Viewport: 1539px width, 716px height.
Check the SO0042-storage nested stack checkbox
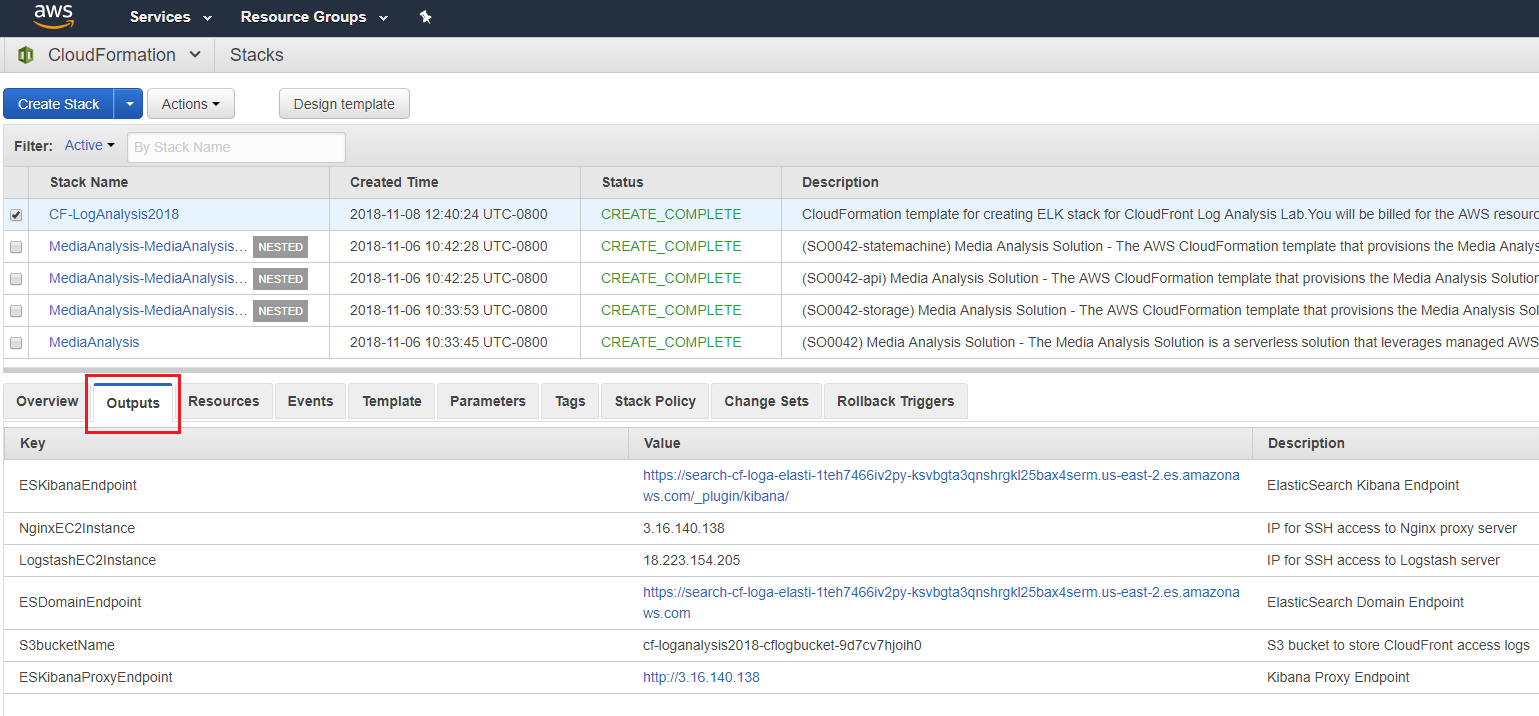point(16,311)
